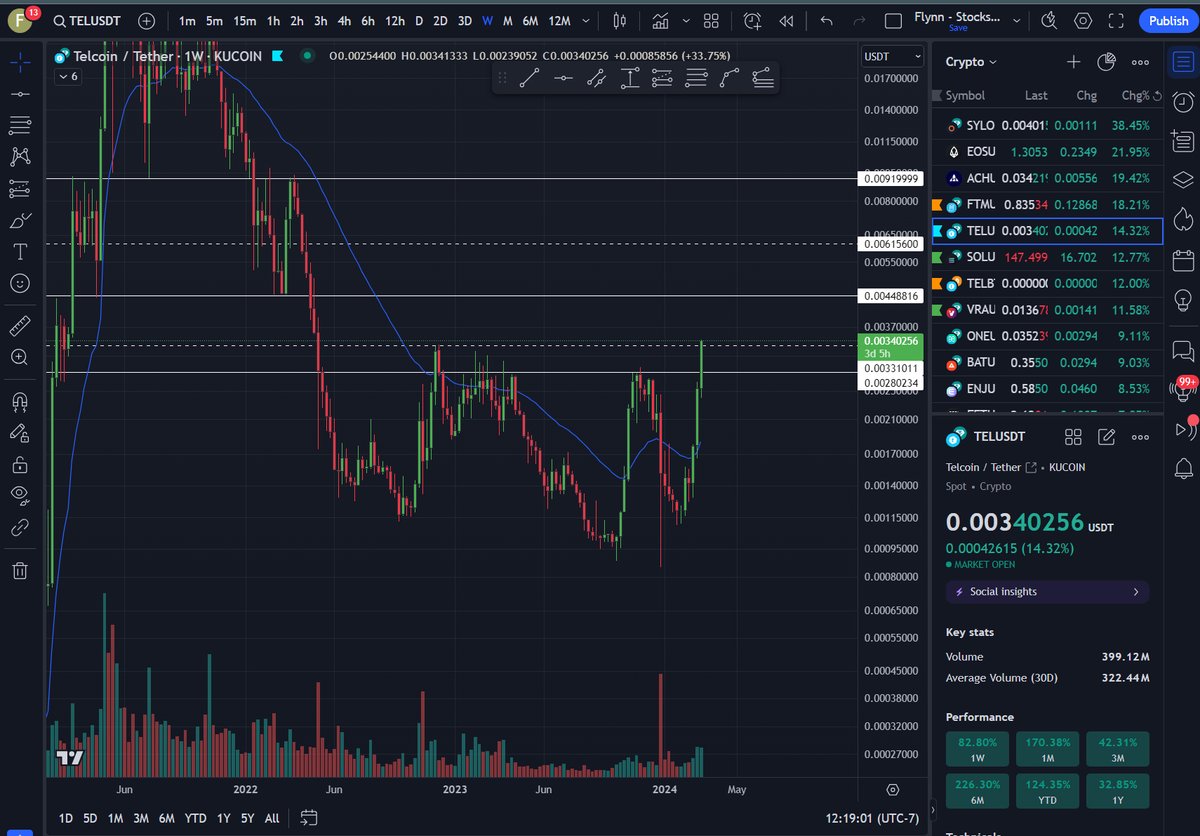
Task: Switch to the D daily timeframe
Action: click(419, 21)
